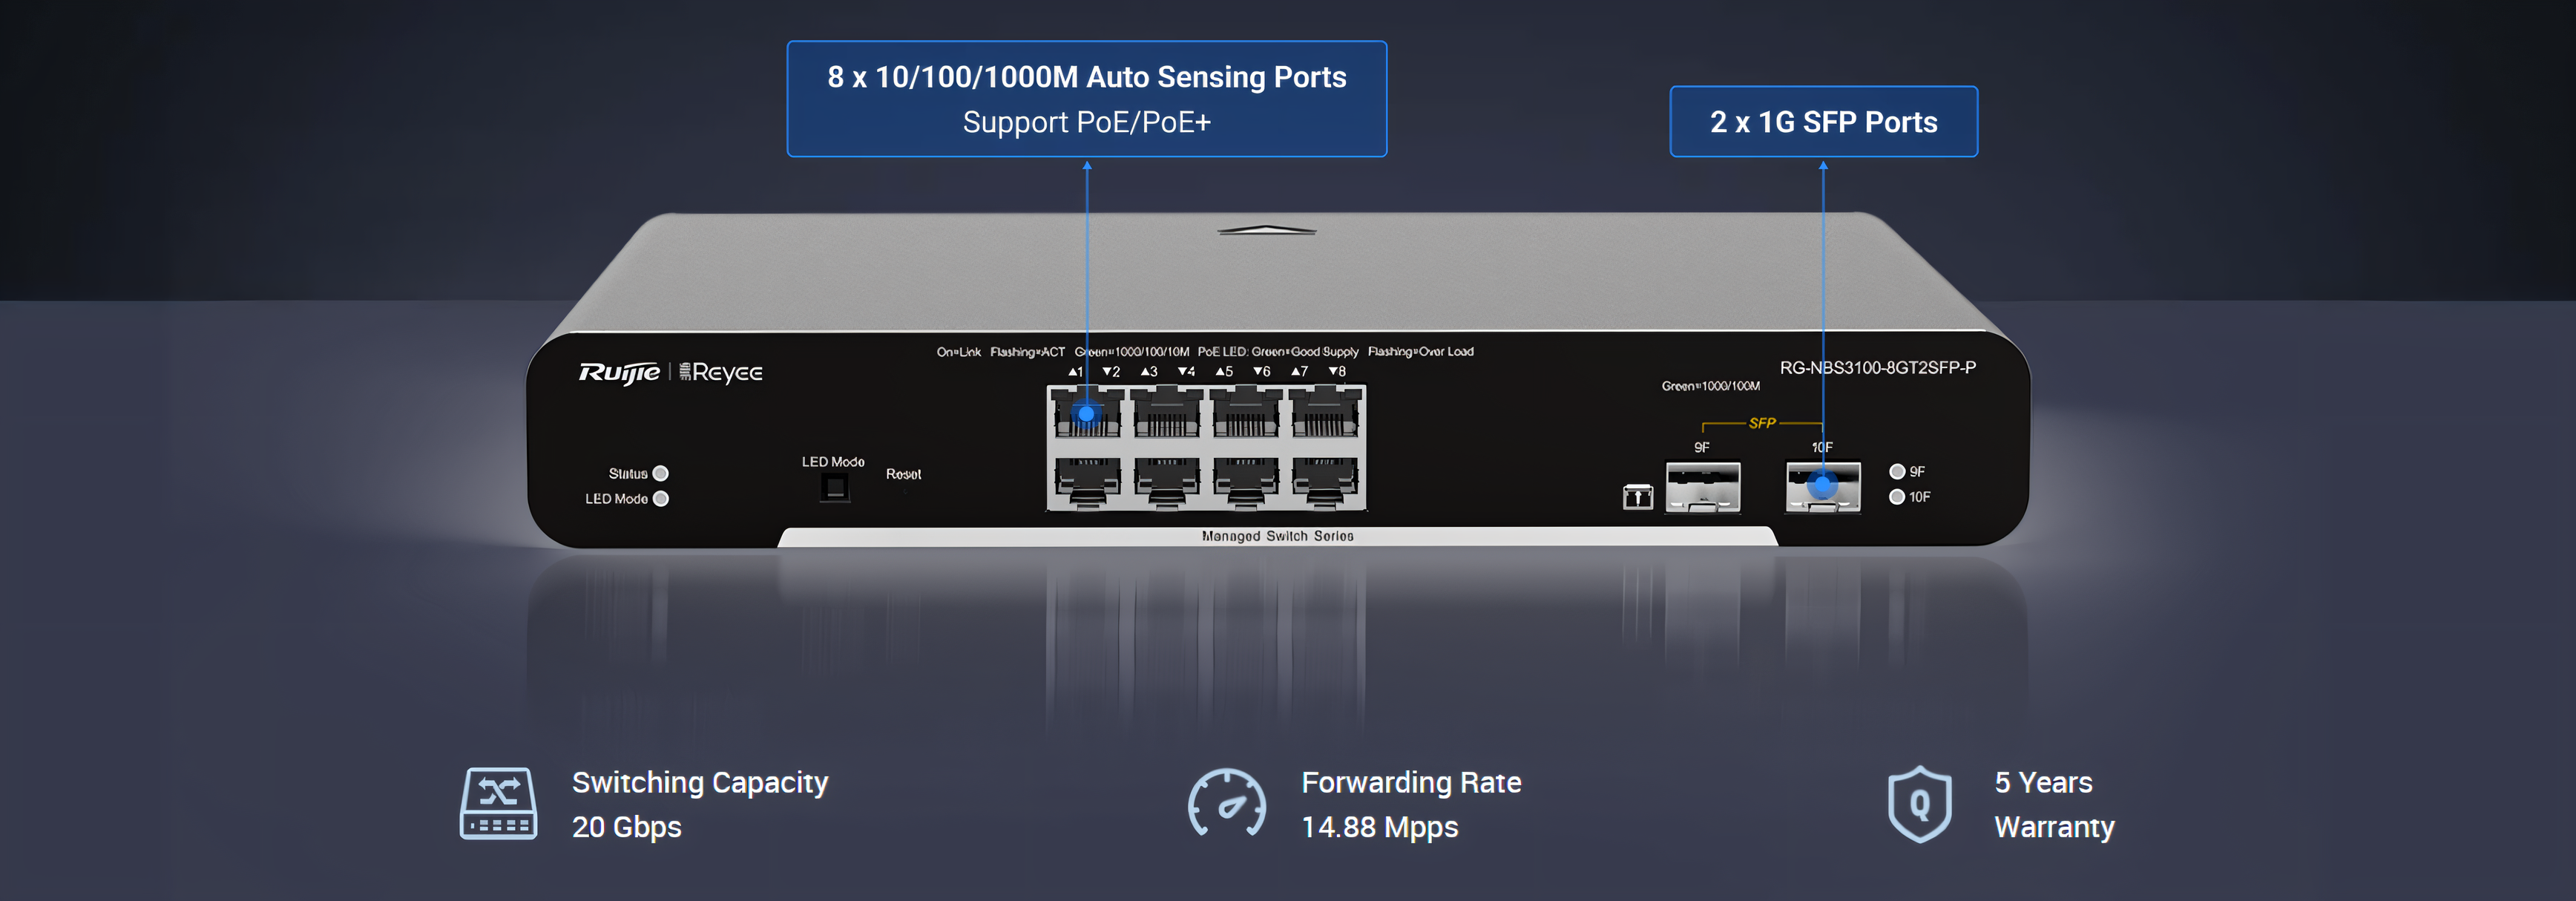Click the model name 'RG-NBS3100-8GT2SFP-P'
Image resolution: width=2576 pixels, height=901 pixels.
tap(1877, 368)
